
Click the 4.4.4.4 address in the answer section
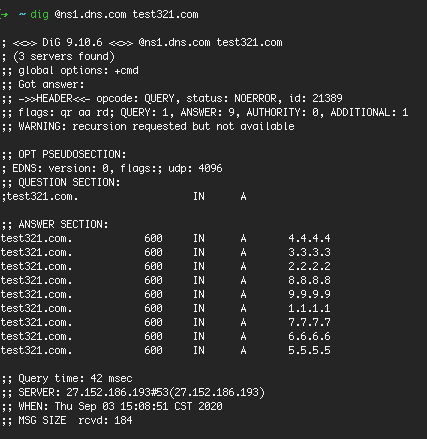[309, 238]
